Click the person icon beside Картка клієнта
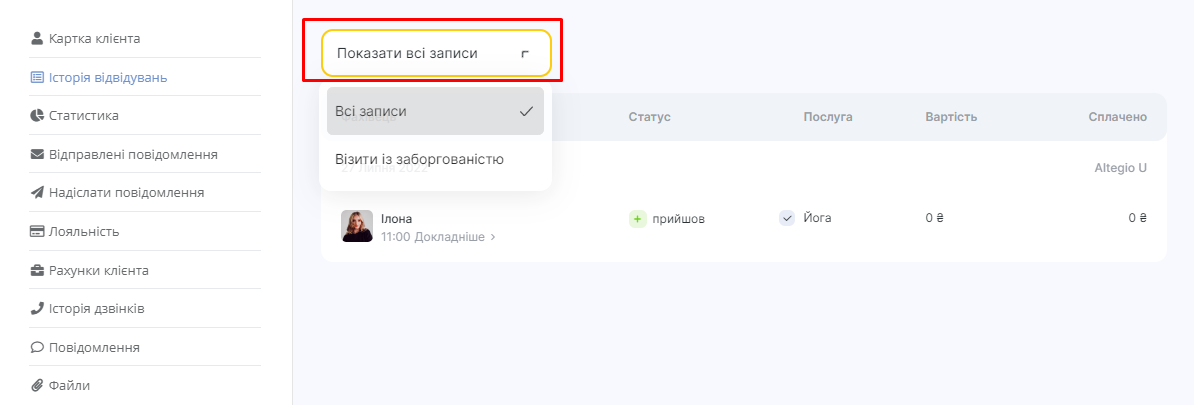 pos(37,38)
